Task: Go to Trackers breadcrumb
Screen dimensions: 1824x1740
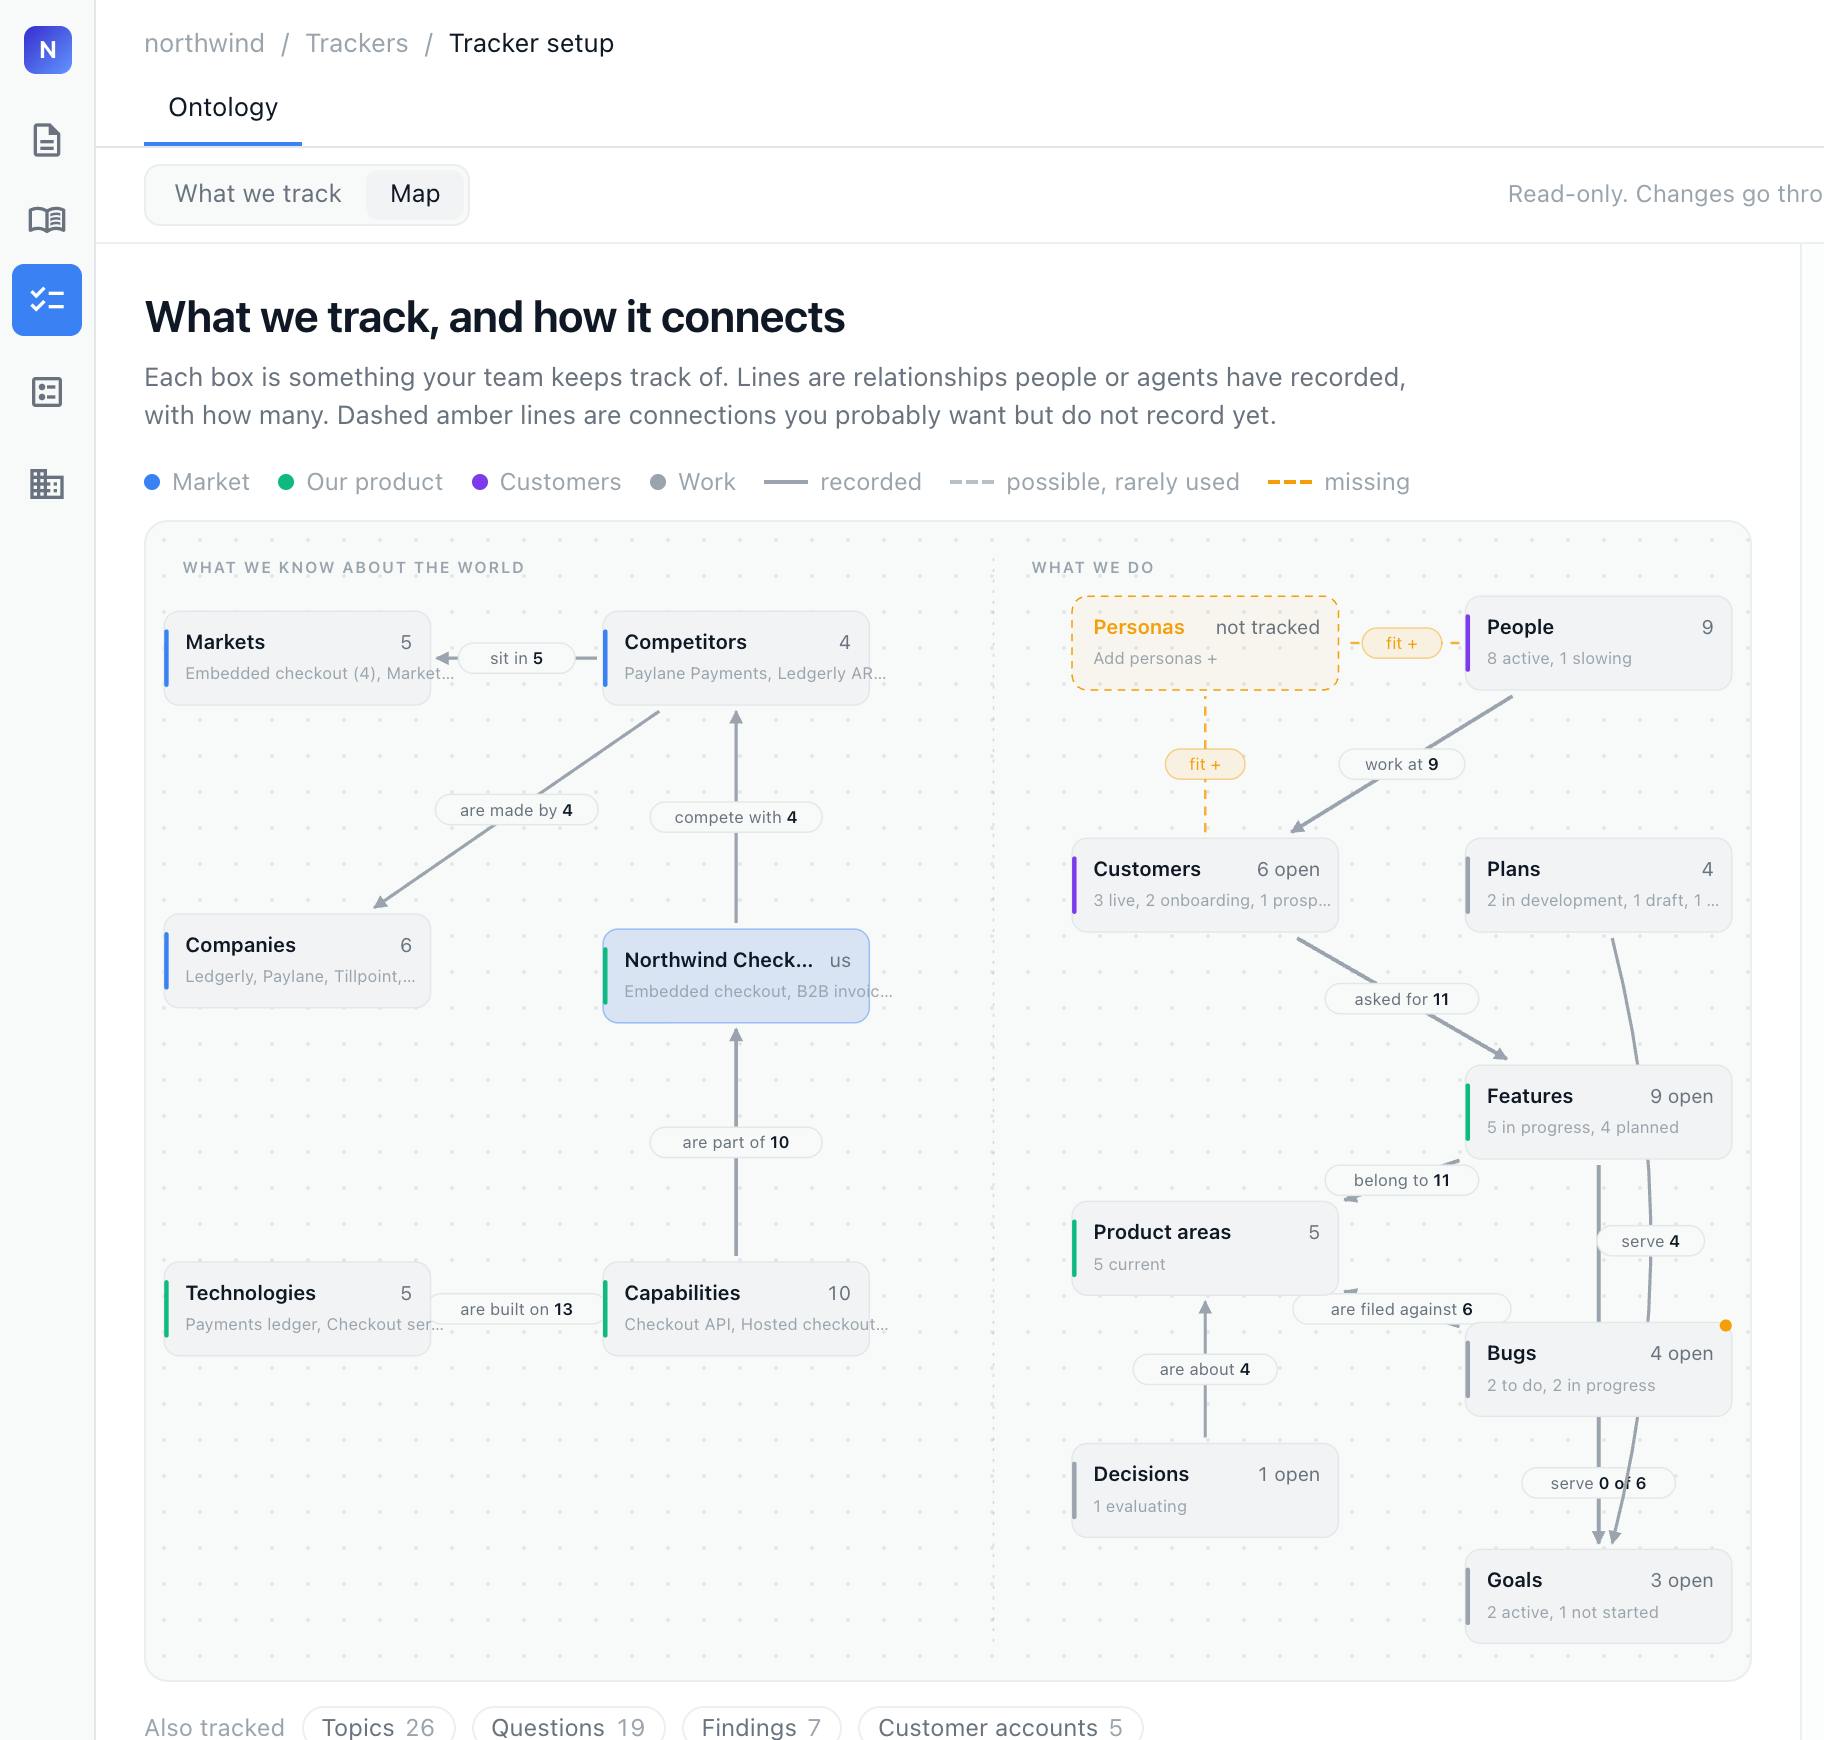Action: 357,43
